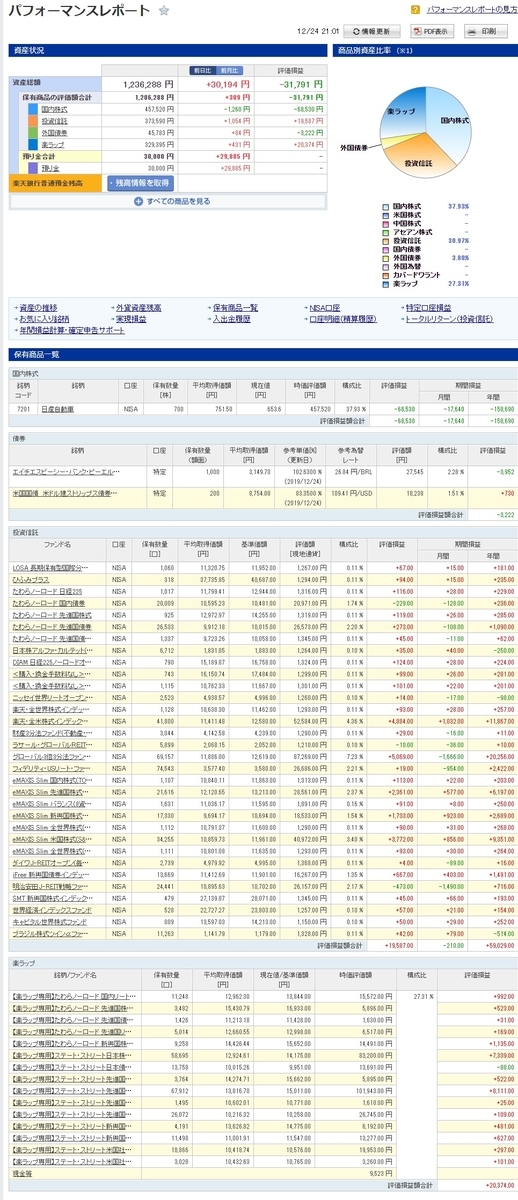This screenshot has height=1200, width=518.
Task: Open the yellow help icon for the performance report
Action: (x=416, y=9)
